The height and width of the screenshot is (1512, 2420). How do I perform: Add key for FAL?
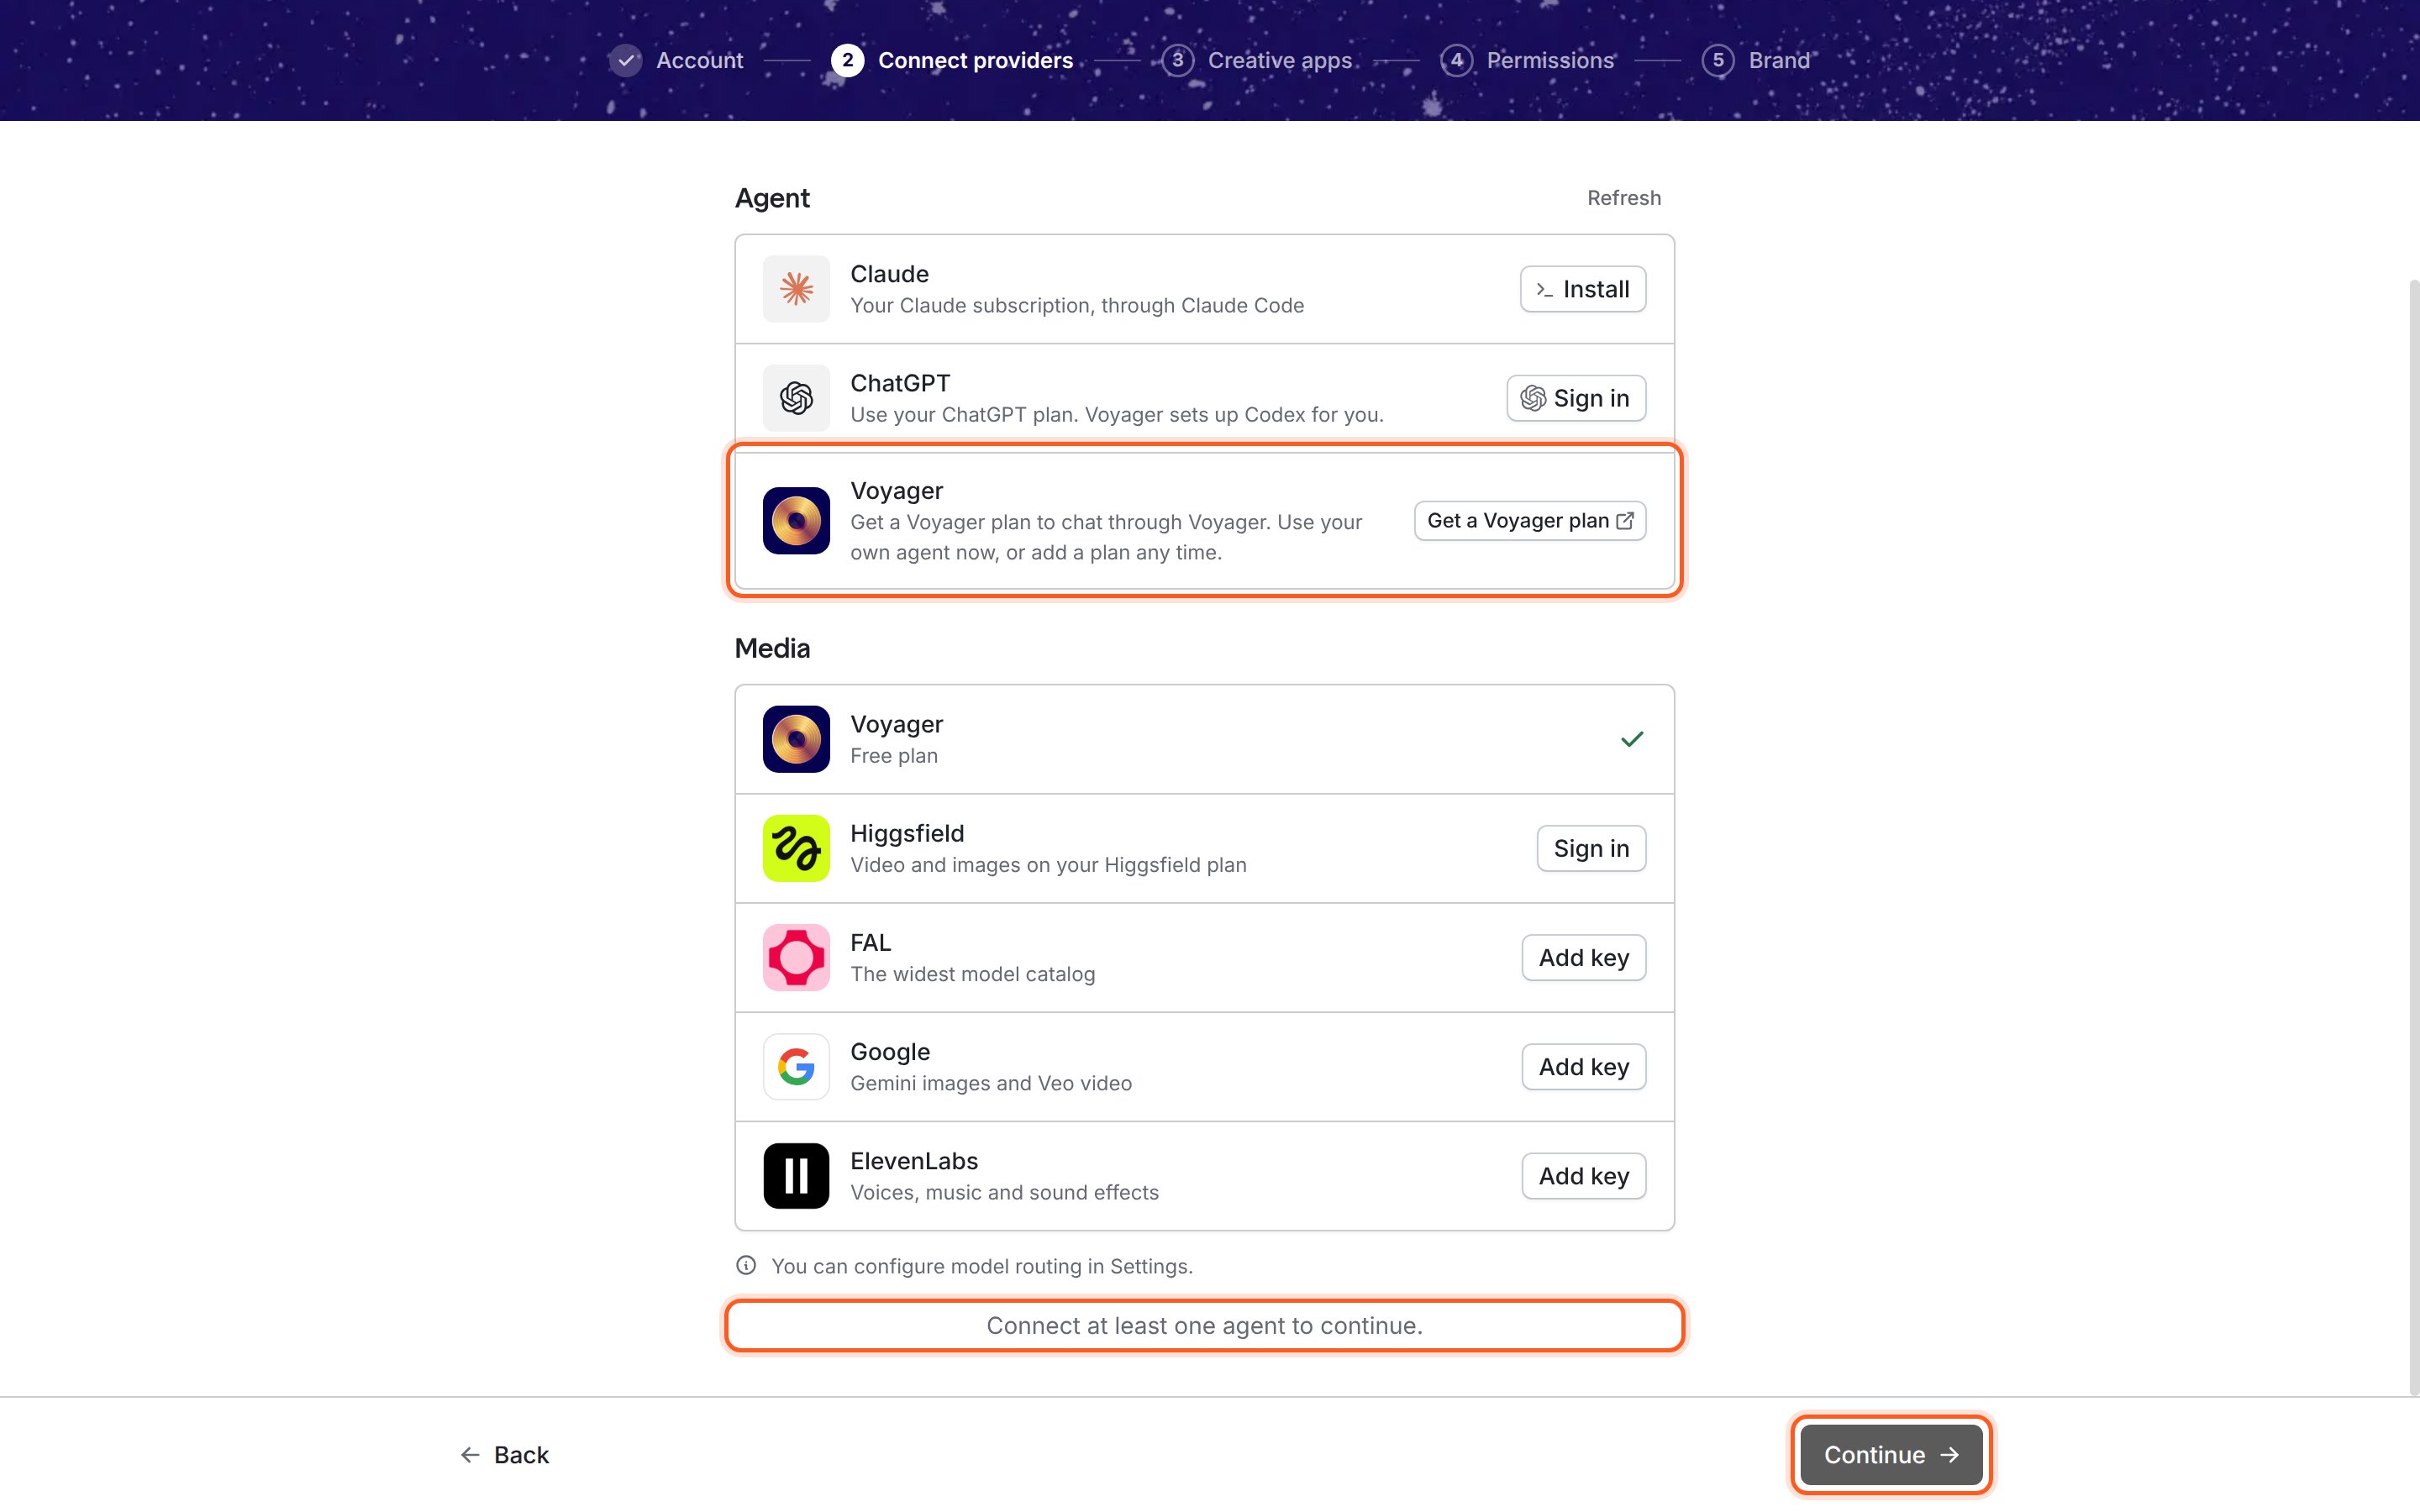[1584, 957]
